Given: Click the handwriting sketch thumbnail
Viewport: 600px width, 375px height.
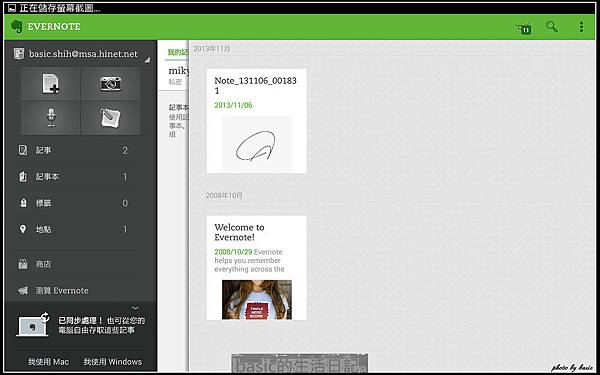Looking at the screenshot, I should pos(257,144).
